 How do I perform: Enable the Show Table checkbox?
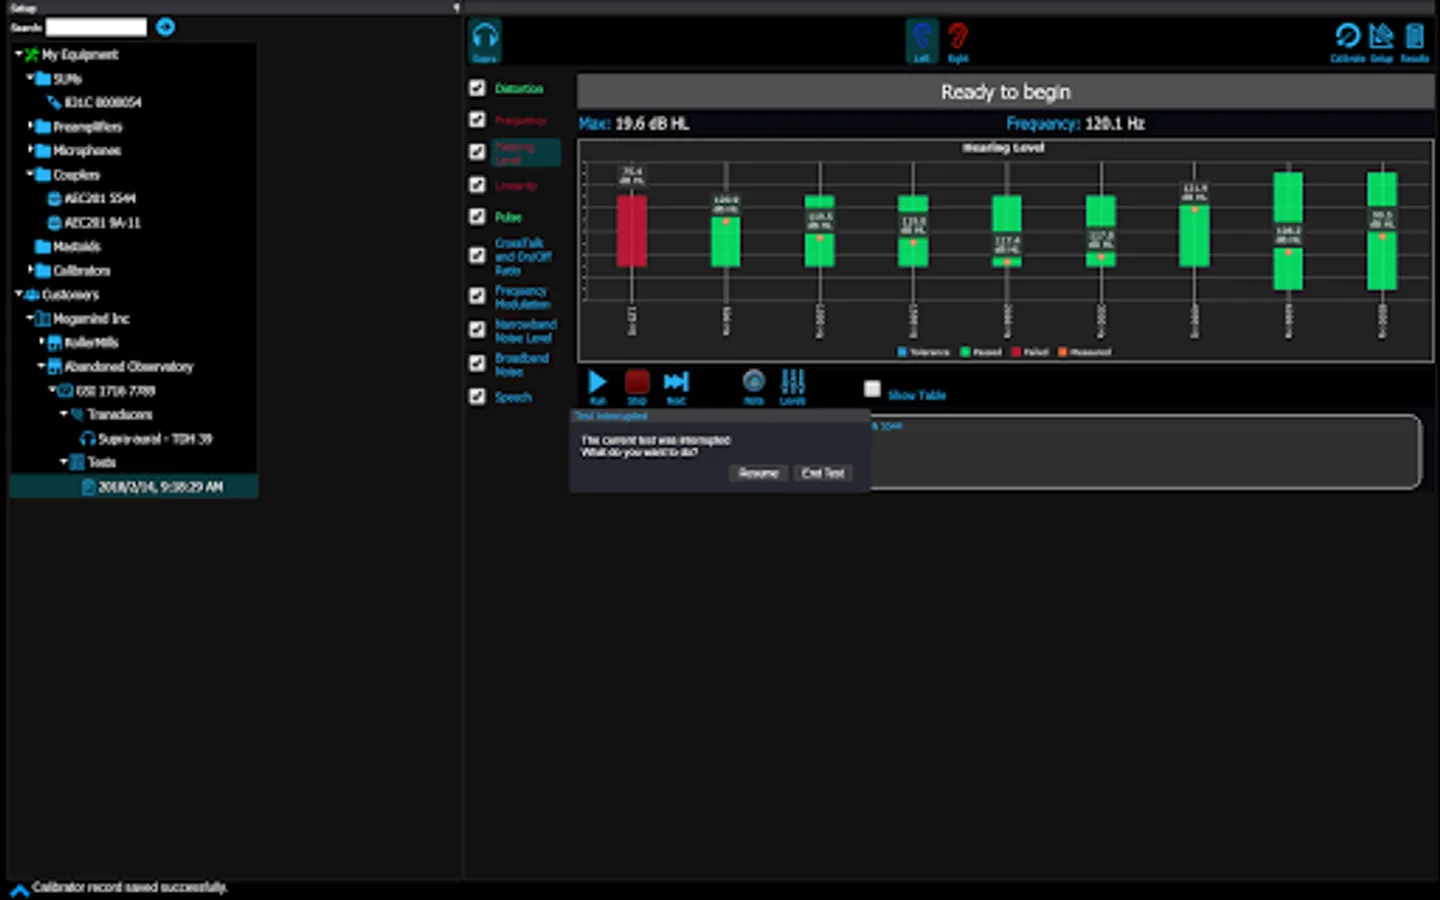[872, 388]
